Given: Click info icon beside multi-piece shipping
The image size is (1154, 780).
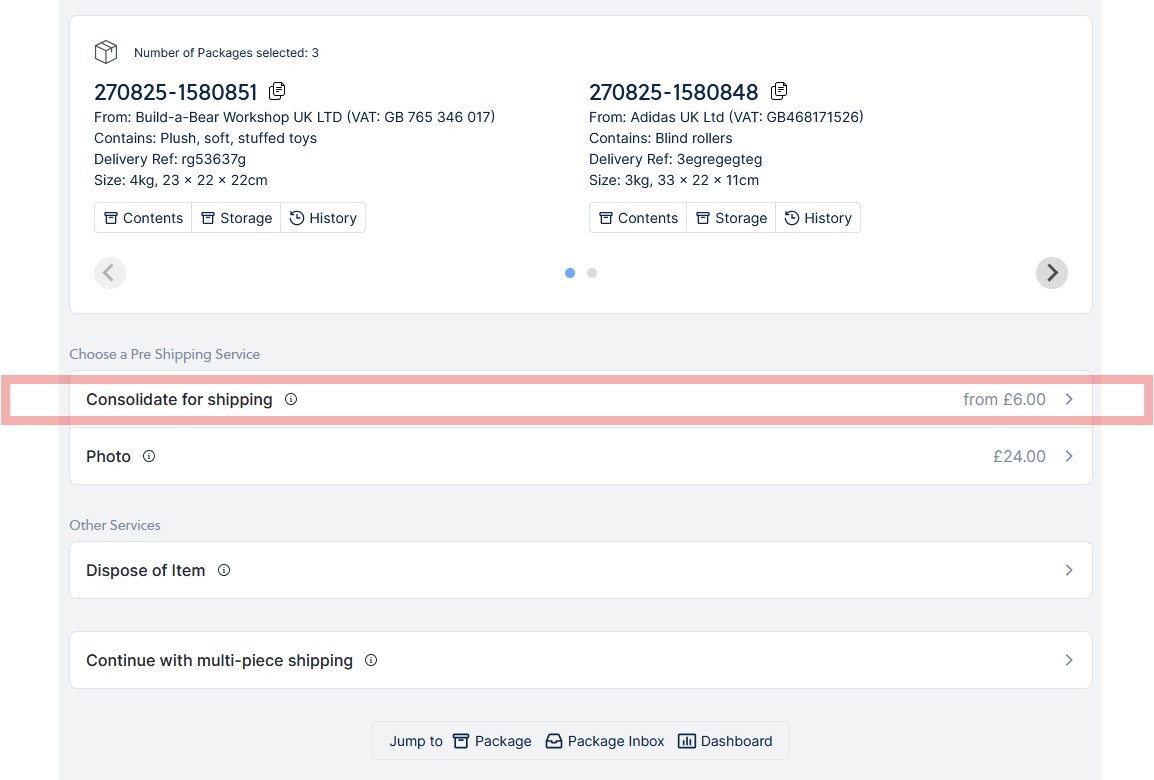Looking at the screenshot, I should [371, 660].
